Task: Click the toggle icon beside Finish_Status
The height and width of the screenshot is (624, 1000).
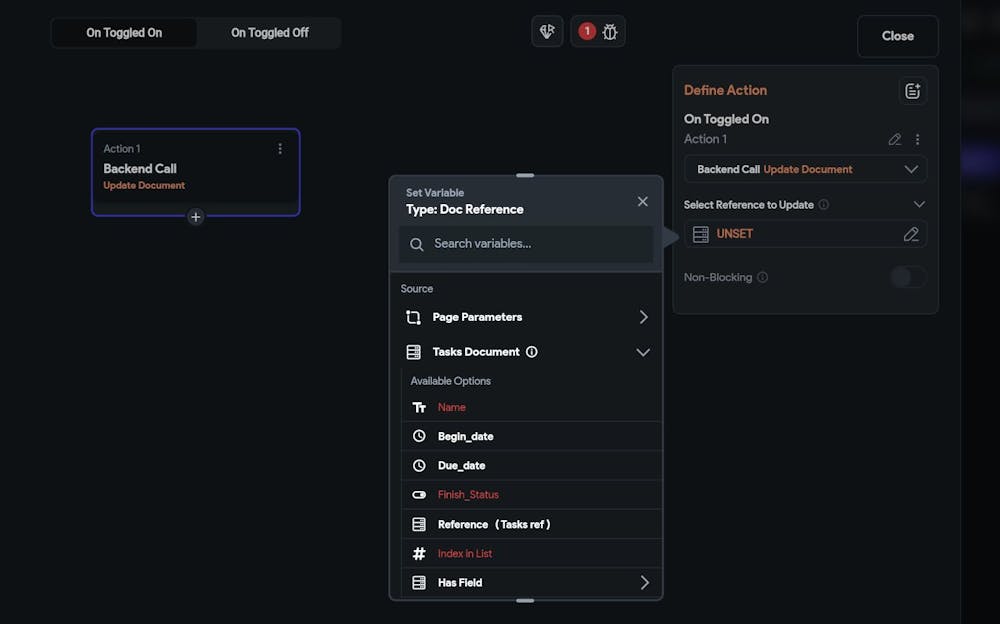Action: [419, 494]
